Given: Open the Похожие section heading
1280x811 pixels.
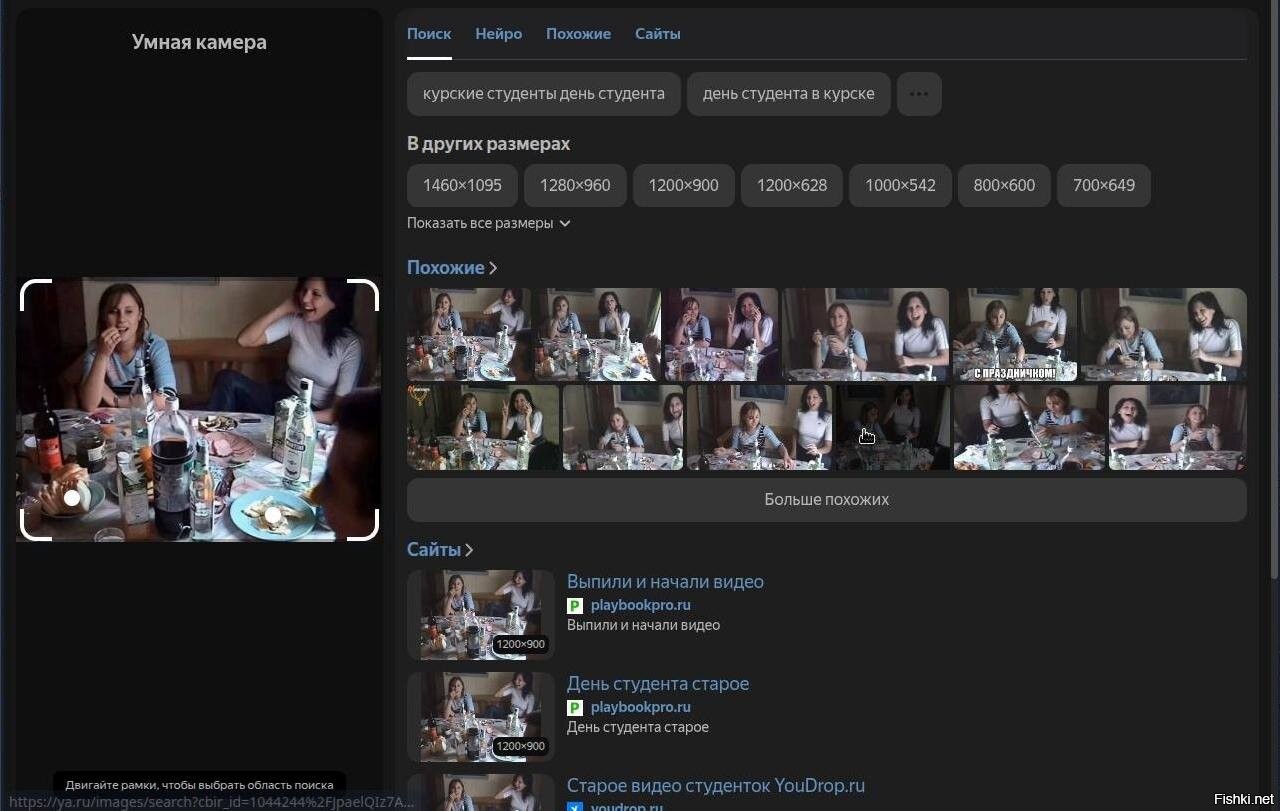Looking at the screenshot, I should coord(452,268).
